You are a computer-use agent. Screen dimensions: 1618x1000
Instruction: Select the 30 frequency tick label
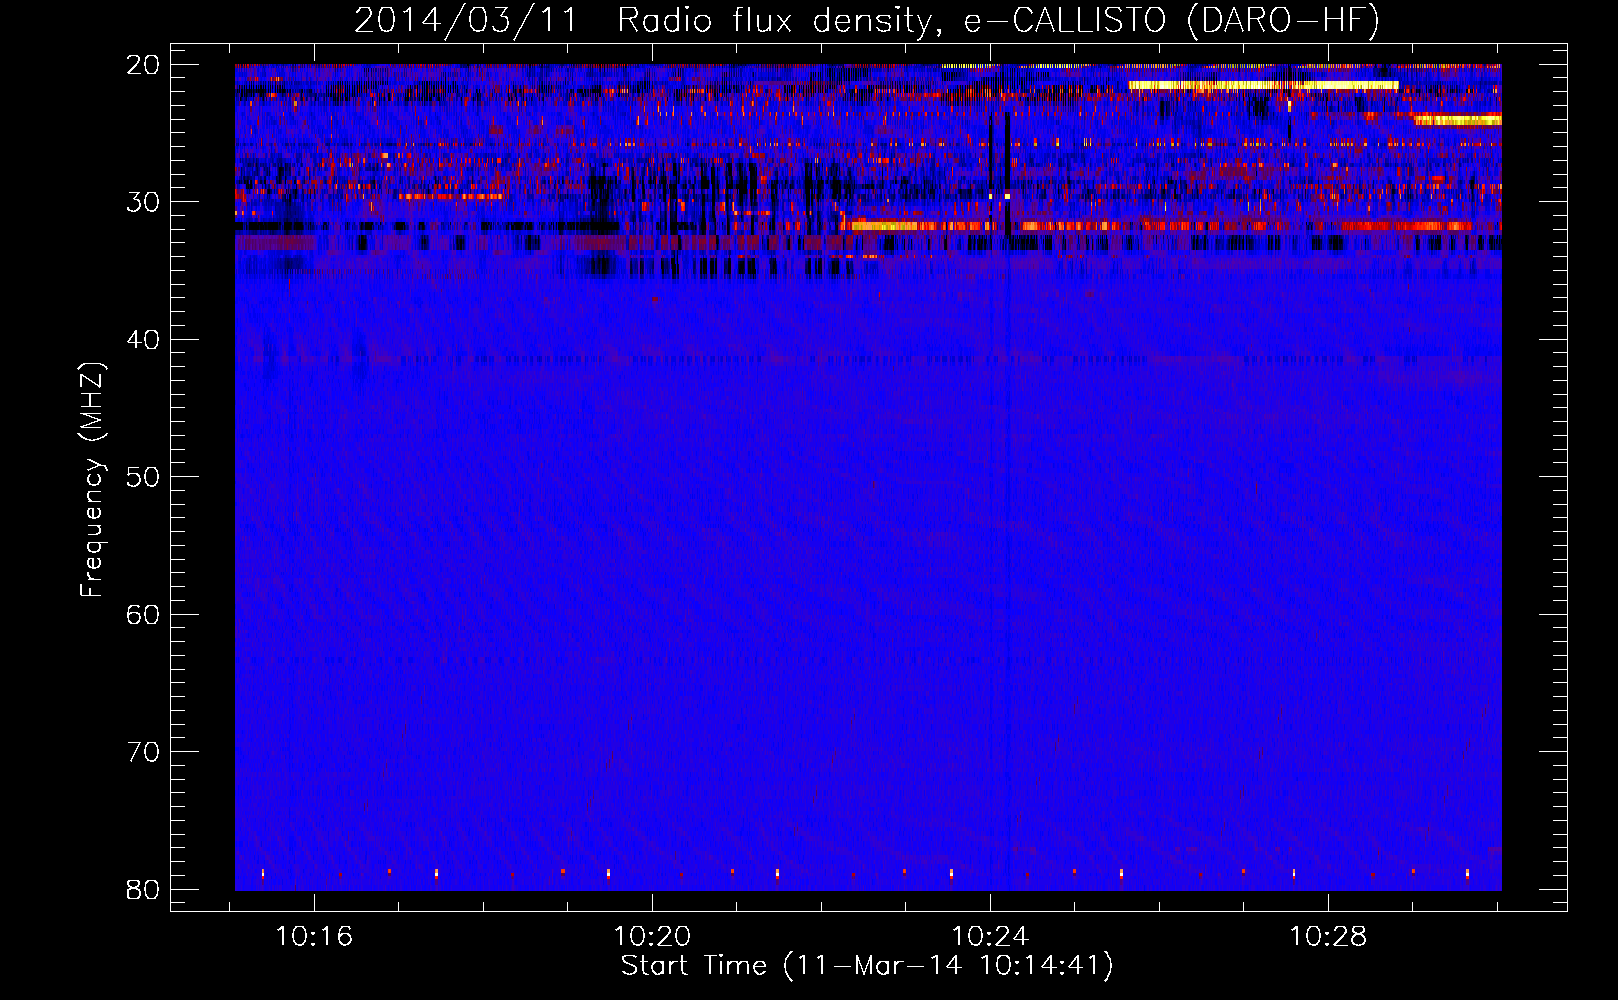tap(144, 202)
